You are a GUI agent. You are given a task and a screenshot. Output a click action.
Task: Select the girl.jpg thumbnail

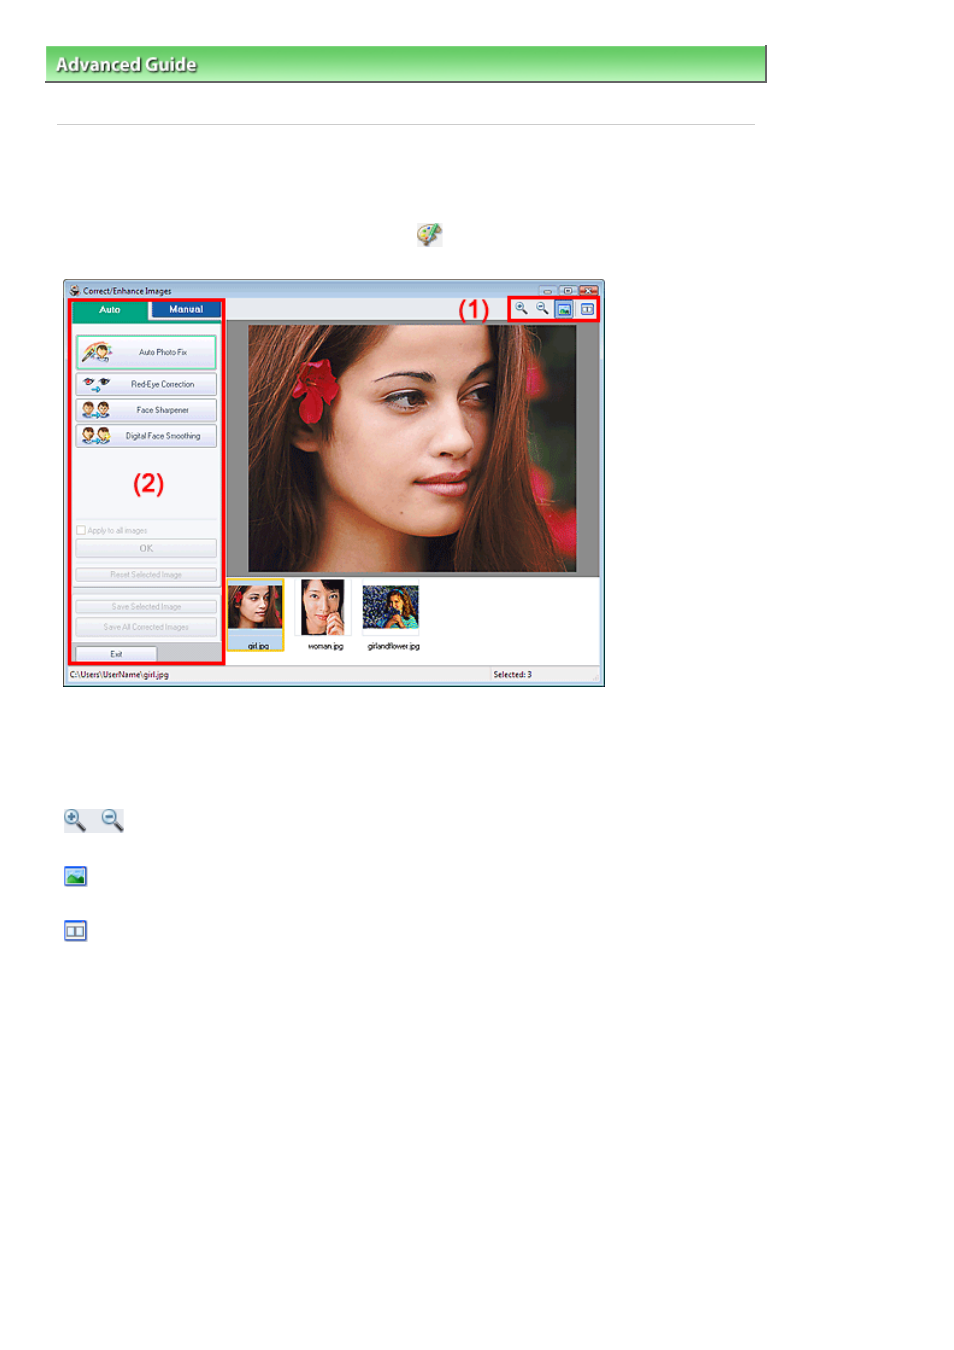coord(255,615)
